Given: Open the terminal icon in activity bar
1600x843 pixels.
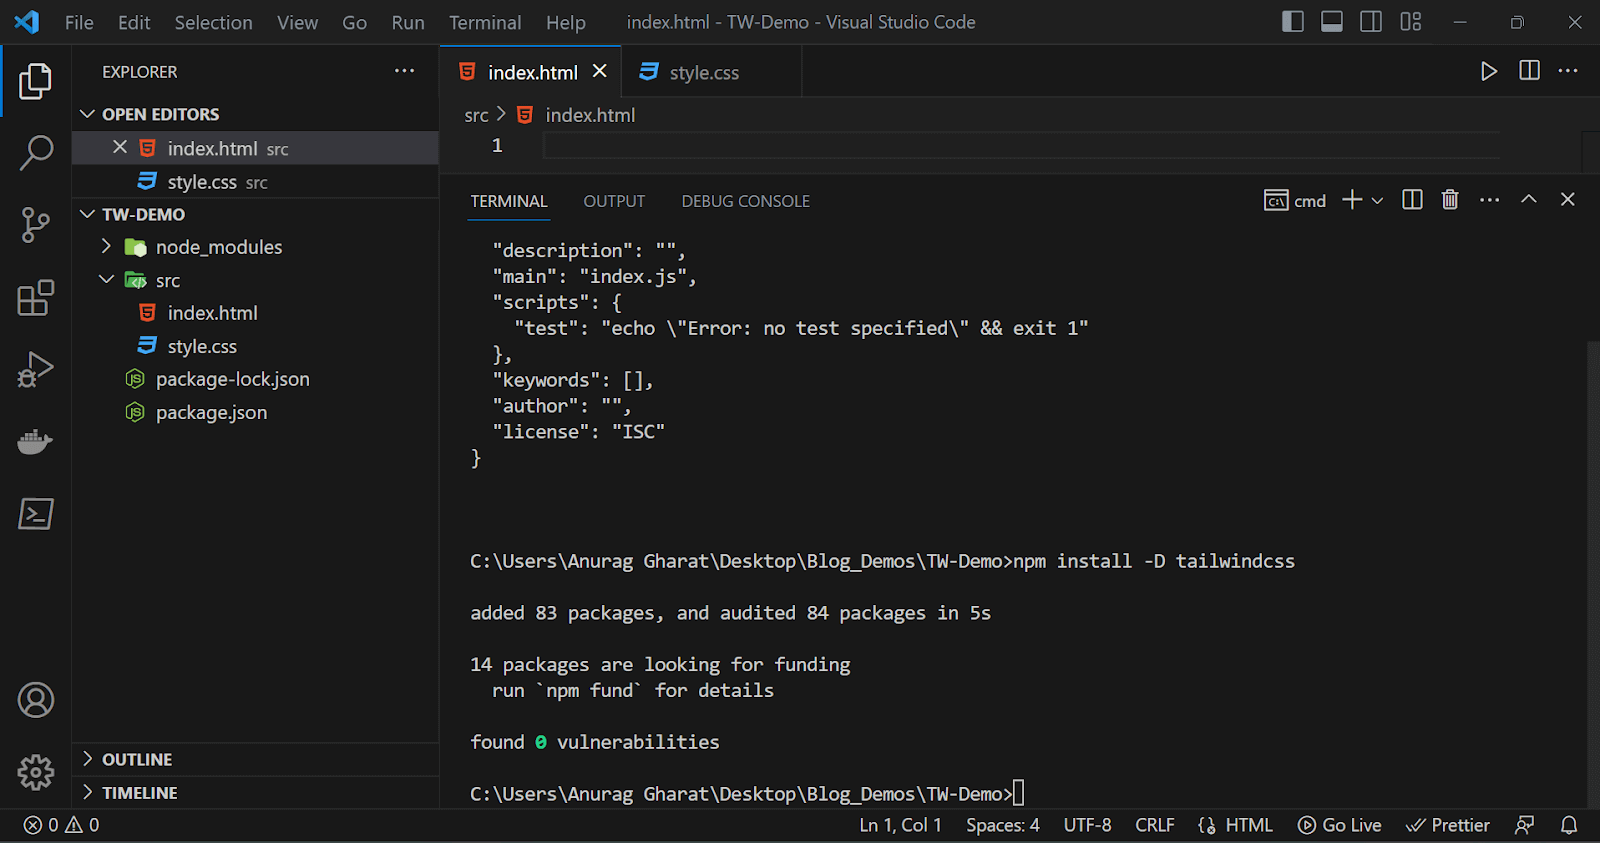Looking at the screenshot, I should pyautogui.click(x=35, y=514).
